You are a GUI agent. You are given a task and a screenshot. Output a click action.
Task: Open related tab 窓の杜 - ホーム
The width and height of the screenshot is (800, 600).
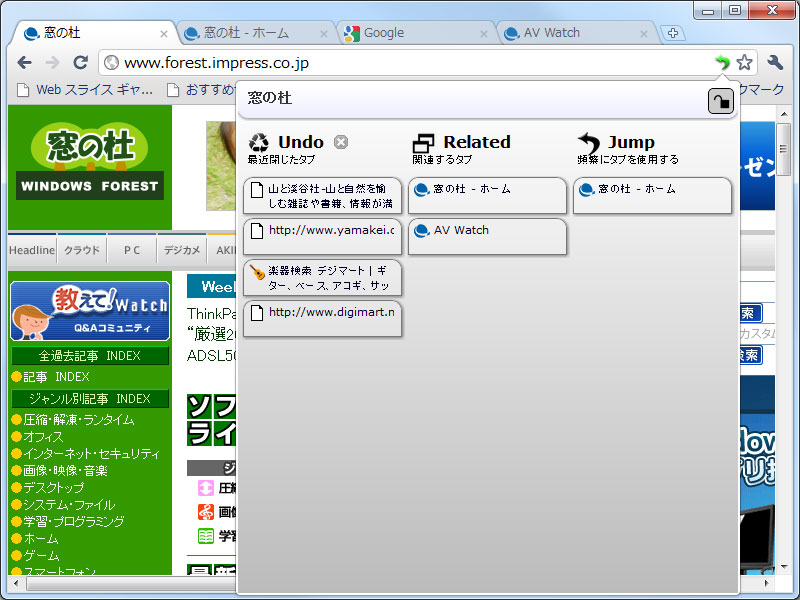pos(487,195)
